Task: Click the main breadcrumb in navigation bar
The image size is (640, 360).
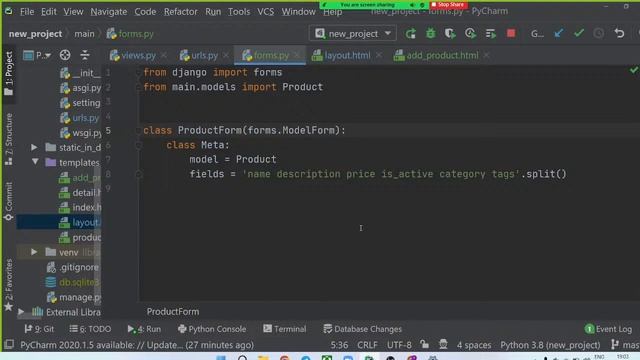Action: (x=84, y=34)
